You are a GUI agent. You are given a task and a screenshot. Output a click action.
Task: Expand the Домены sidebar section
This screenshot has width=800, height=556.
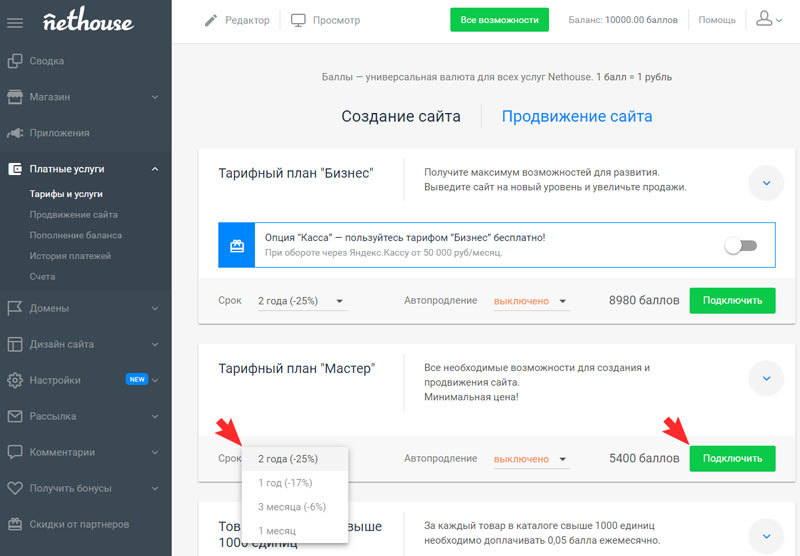(x=155, y=308)
